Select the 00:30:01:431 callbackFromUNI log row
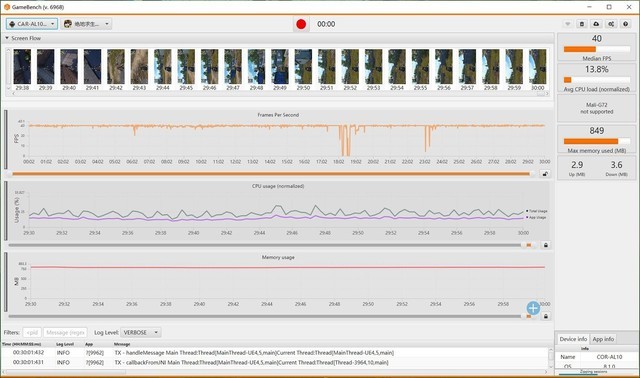 tap(276, 362)
